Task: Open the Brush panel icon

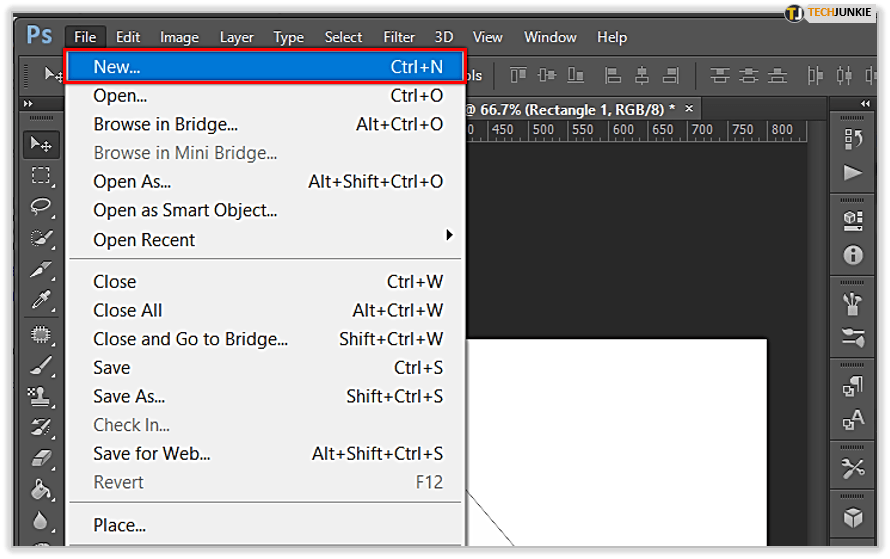Action: coord(853,304)
